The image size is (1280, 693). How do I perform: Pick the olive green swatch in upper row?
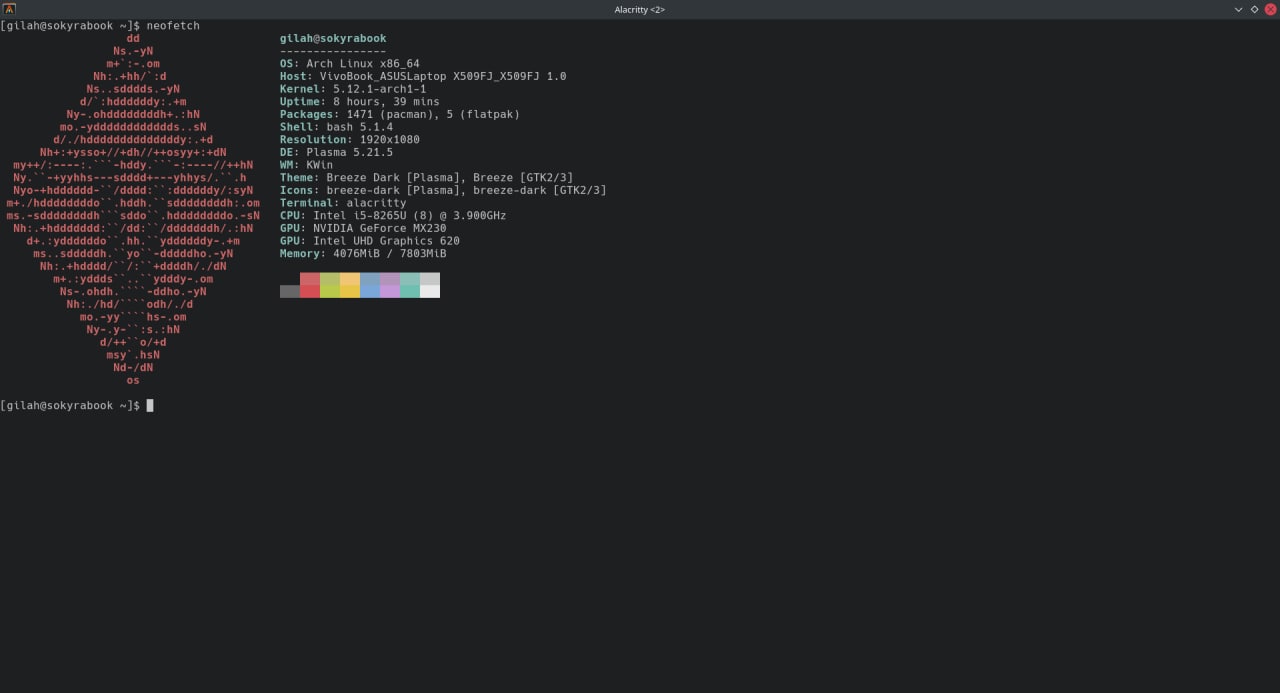(x=330, y=279)
